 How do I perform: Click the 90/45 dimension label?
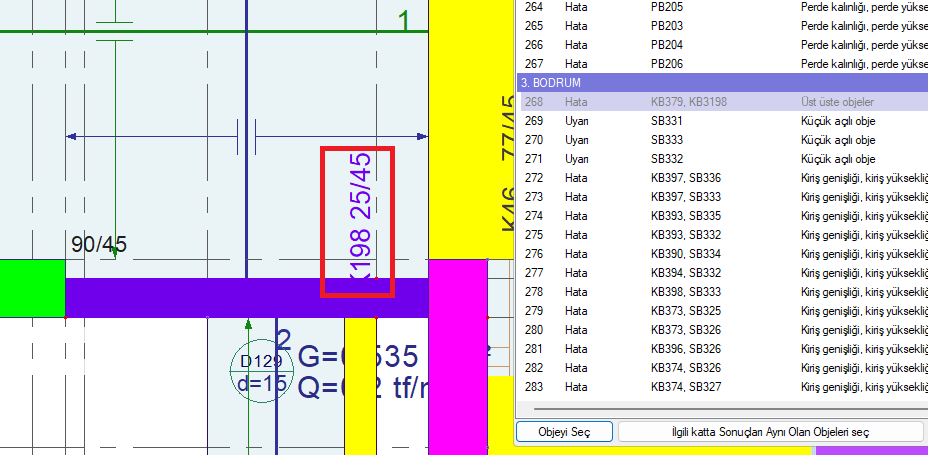click(99, 245)
